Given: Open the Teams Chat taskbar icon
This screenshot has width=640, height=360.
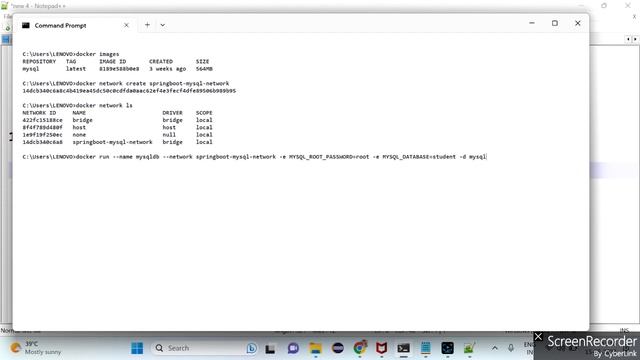Looking at the screenshot, I should (293, 348).
